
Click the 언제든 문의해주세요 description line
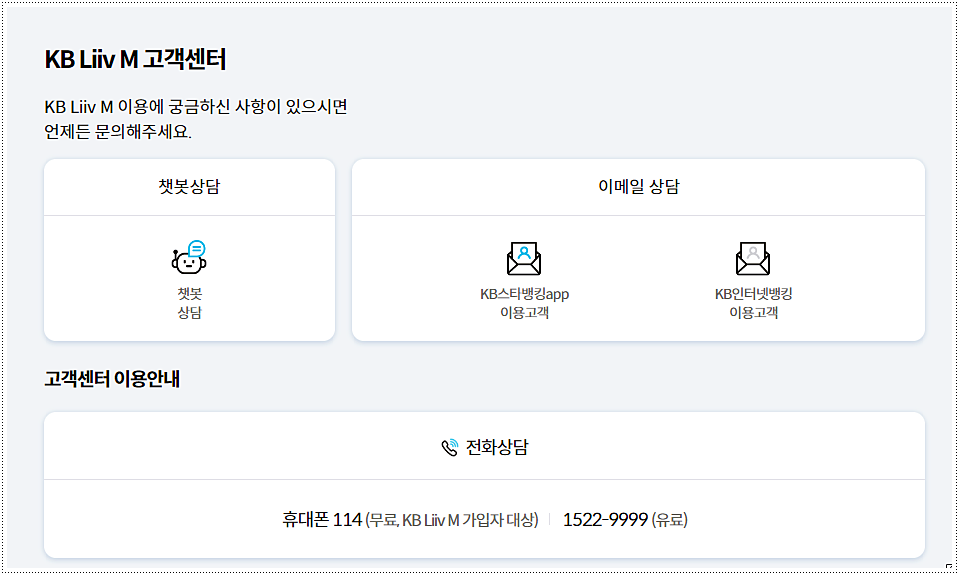pos(118,132)
